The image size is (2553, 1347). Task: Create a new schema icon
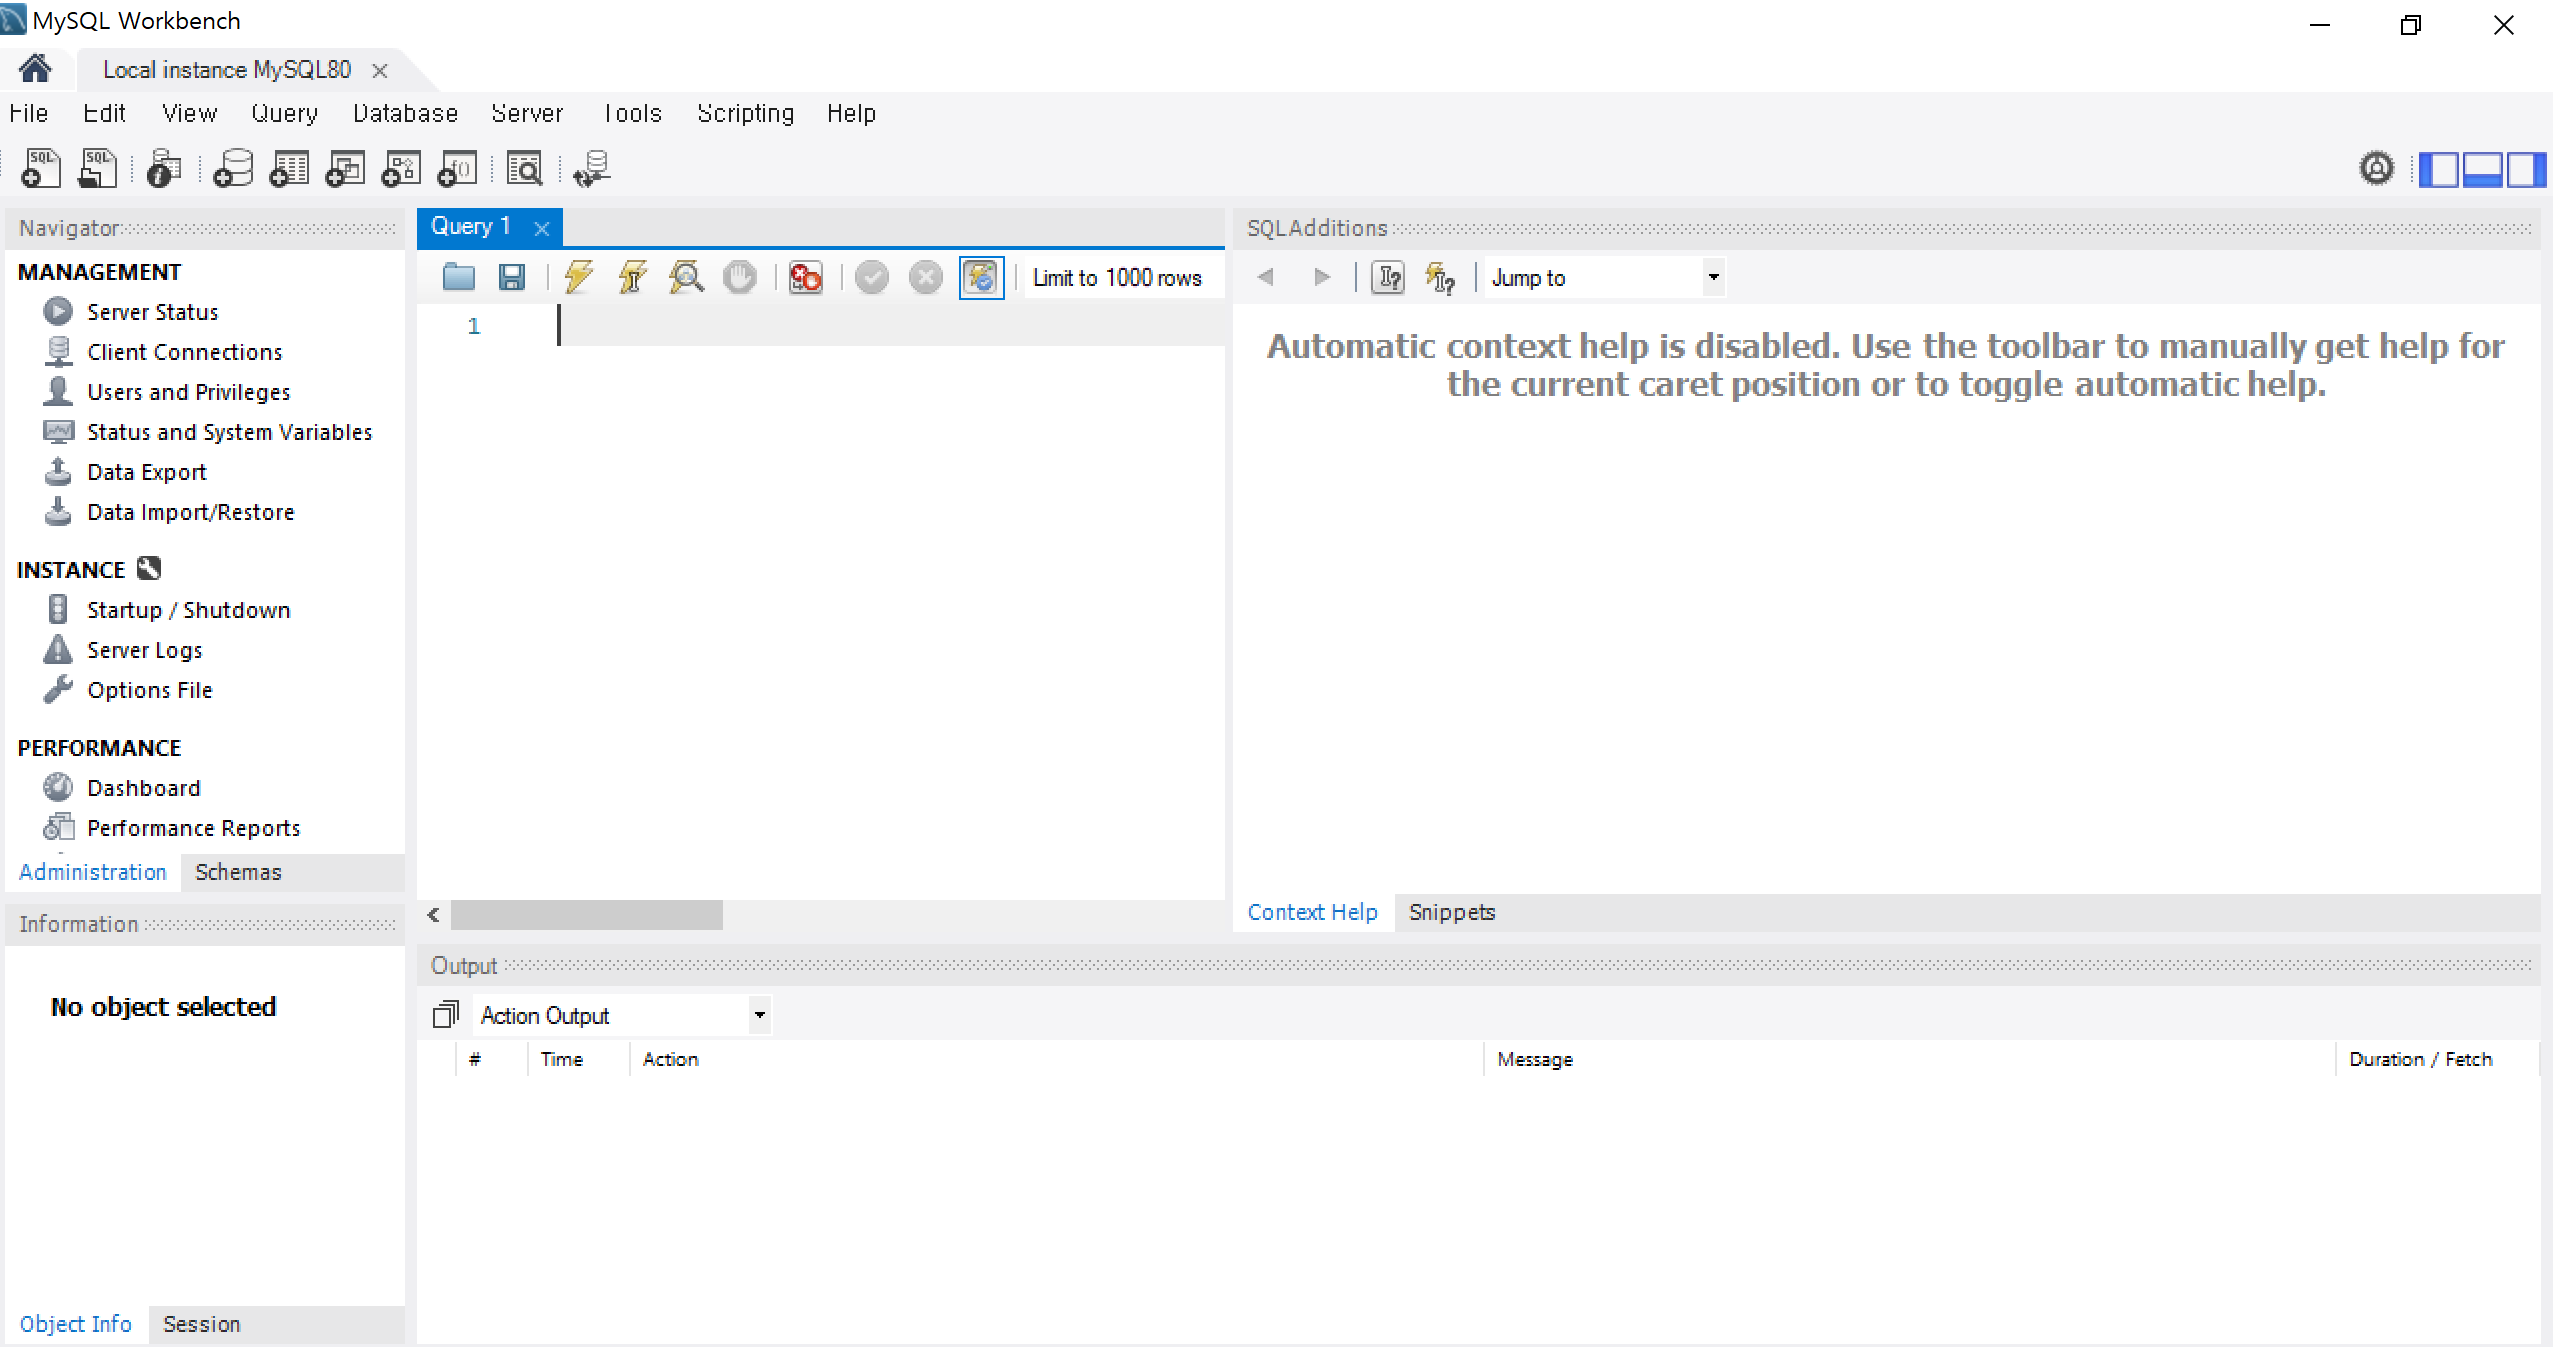click(x=233, y=168)
